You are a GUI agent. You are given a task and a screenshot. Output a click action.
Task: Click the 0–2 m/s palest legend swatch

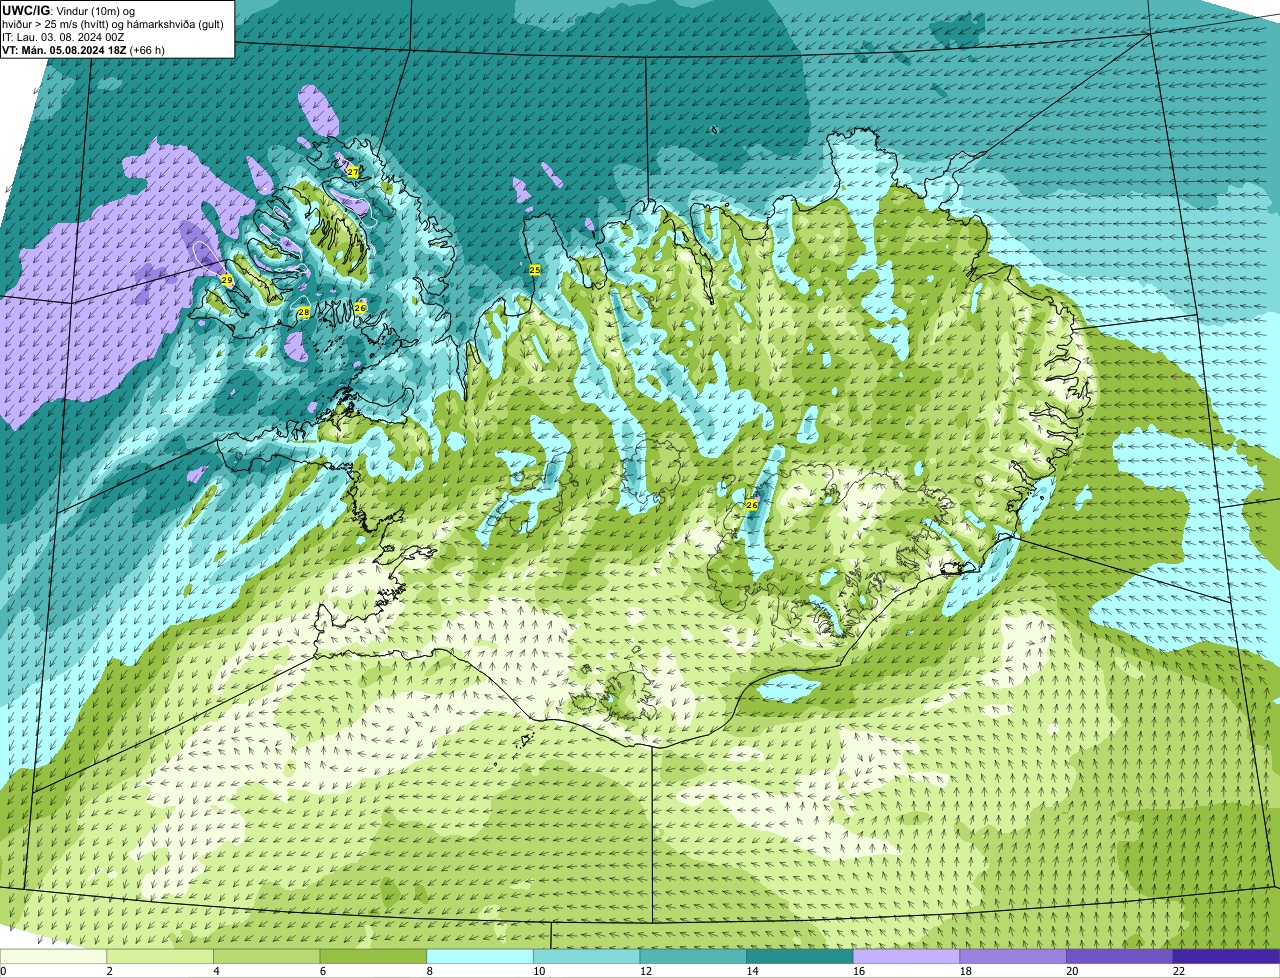[53, 956]
